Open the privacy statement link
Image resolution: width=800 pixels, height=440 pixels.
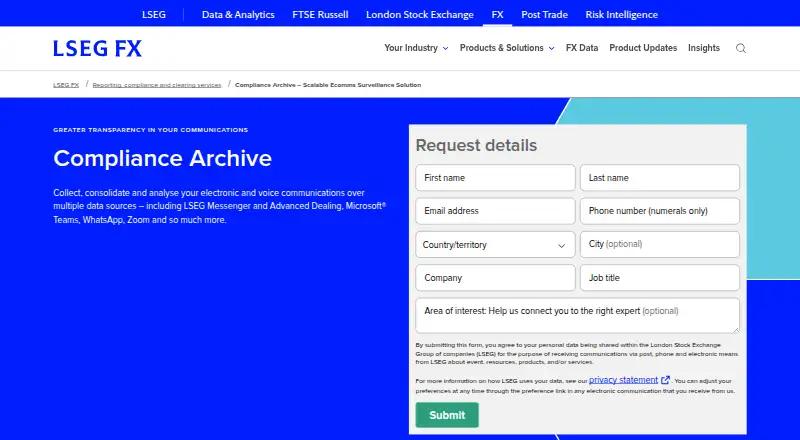pos(623,380)
